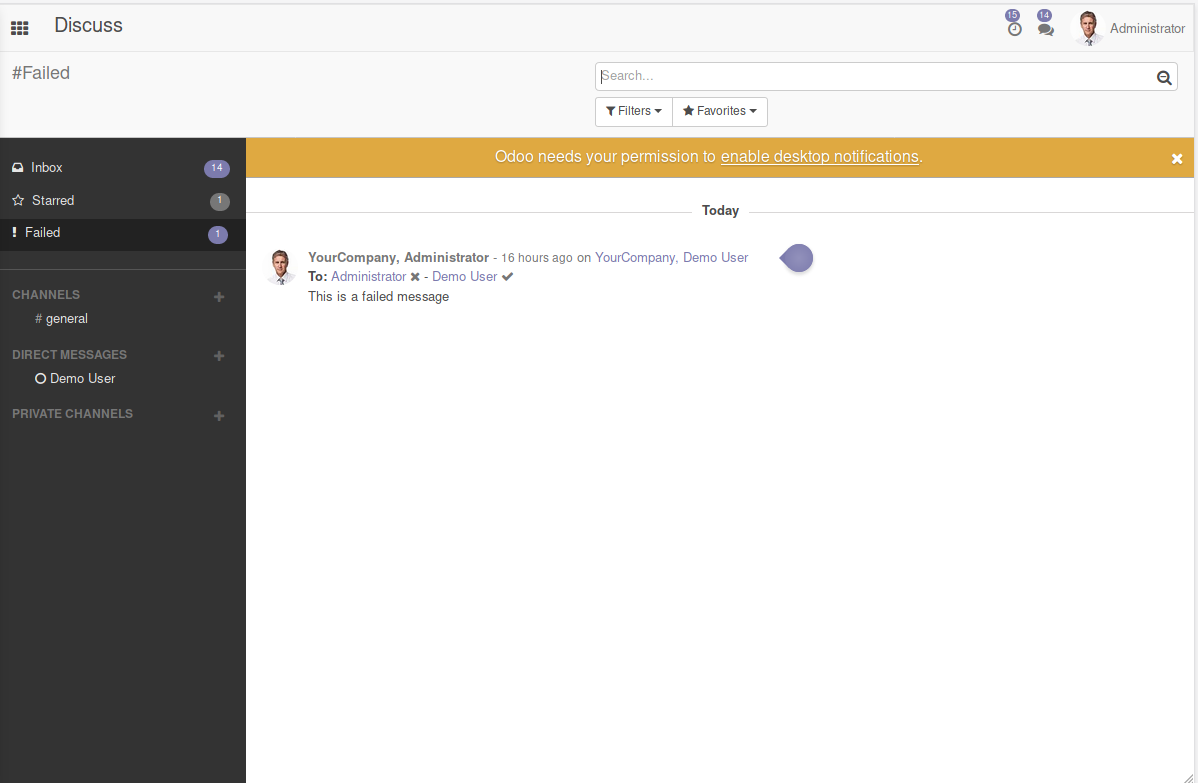Open the messages conversation icon in the top bar
This screenshot has height=783, width=1198.
[1046, 27]
